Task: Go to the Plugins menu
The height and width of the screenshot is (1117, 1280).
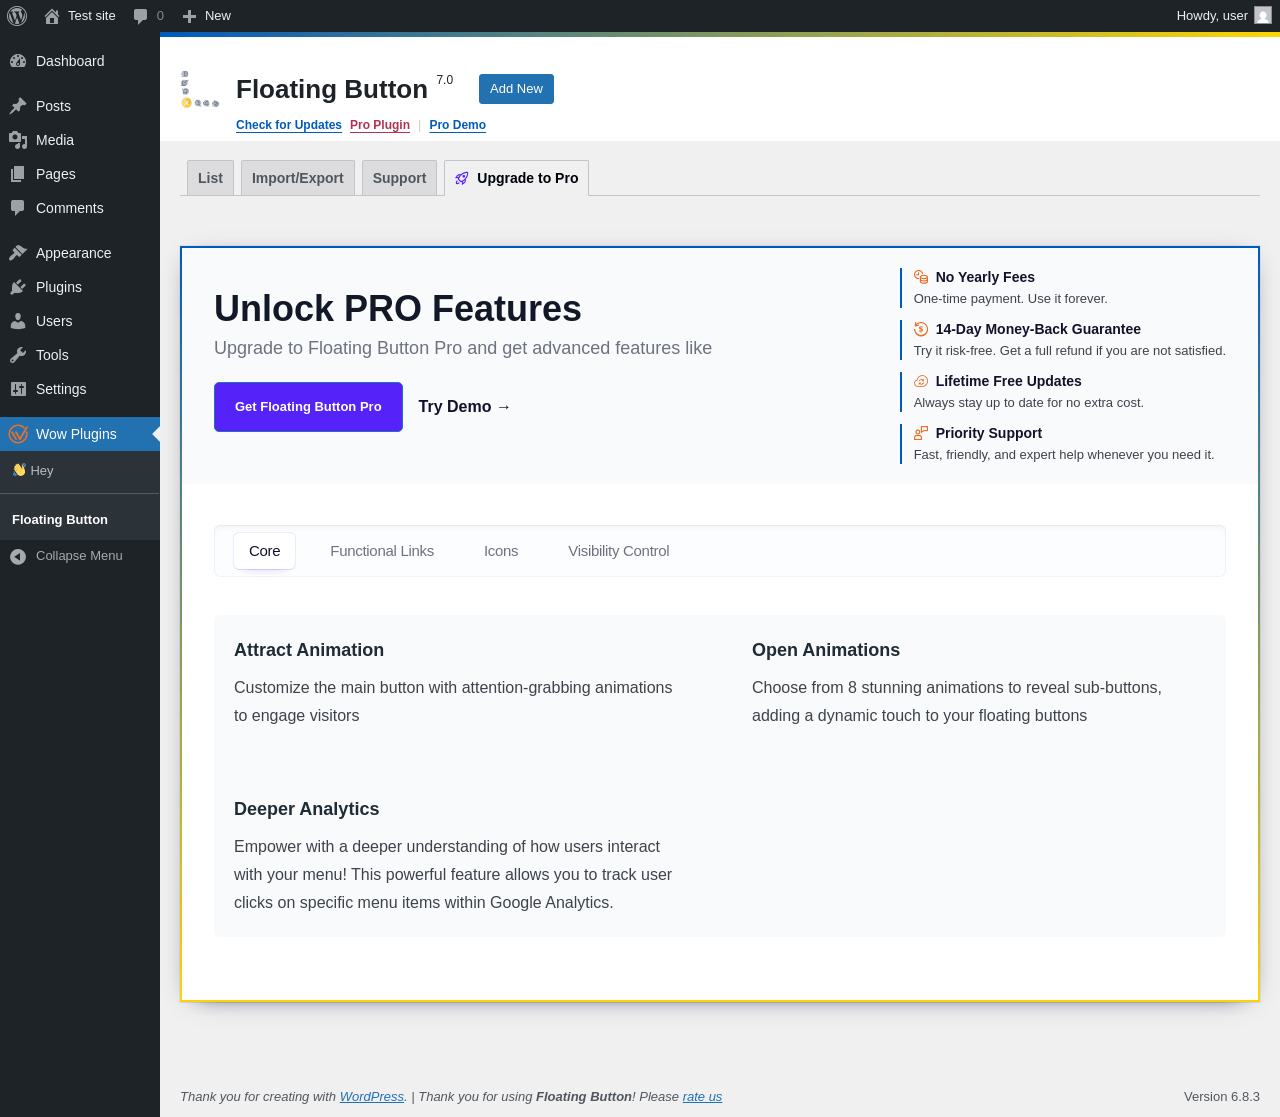Action: pos(80,287)
